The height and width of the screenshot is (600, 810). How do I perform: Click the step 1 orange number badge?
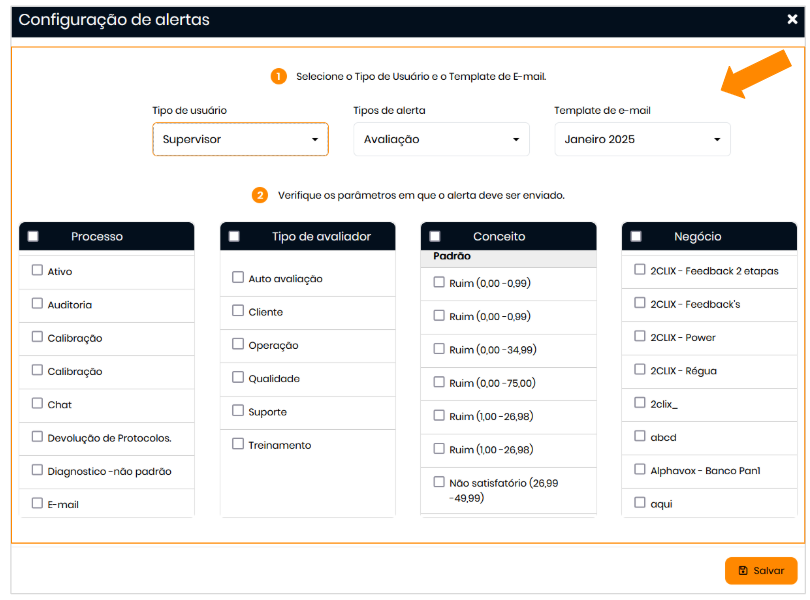pyautogui.click(x=278, y=76)
